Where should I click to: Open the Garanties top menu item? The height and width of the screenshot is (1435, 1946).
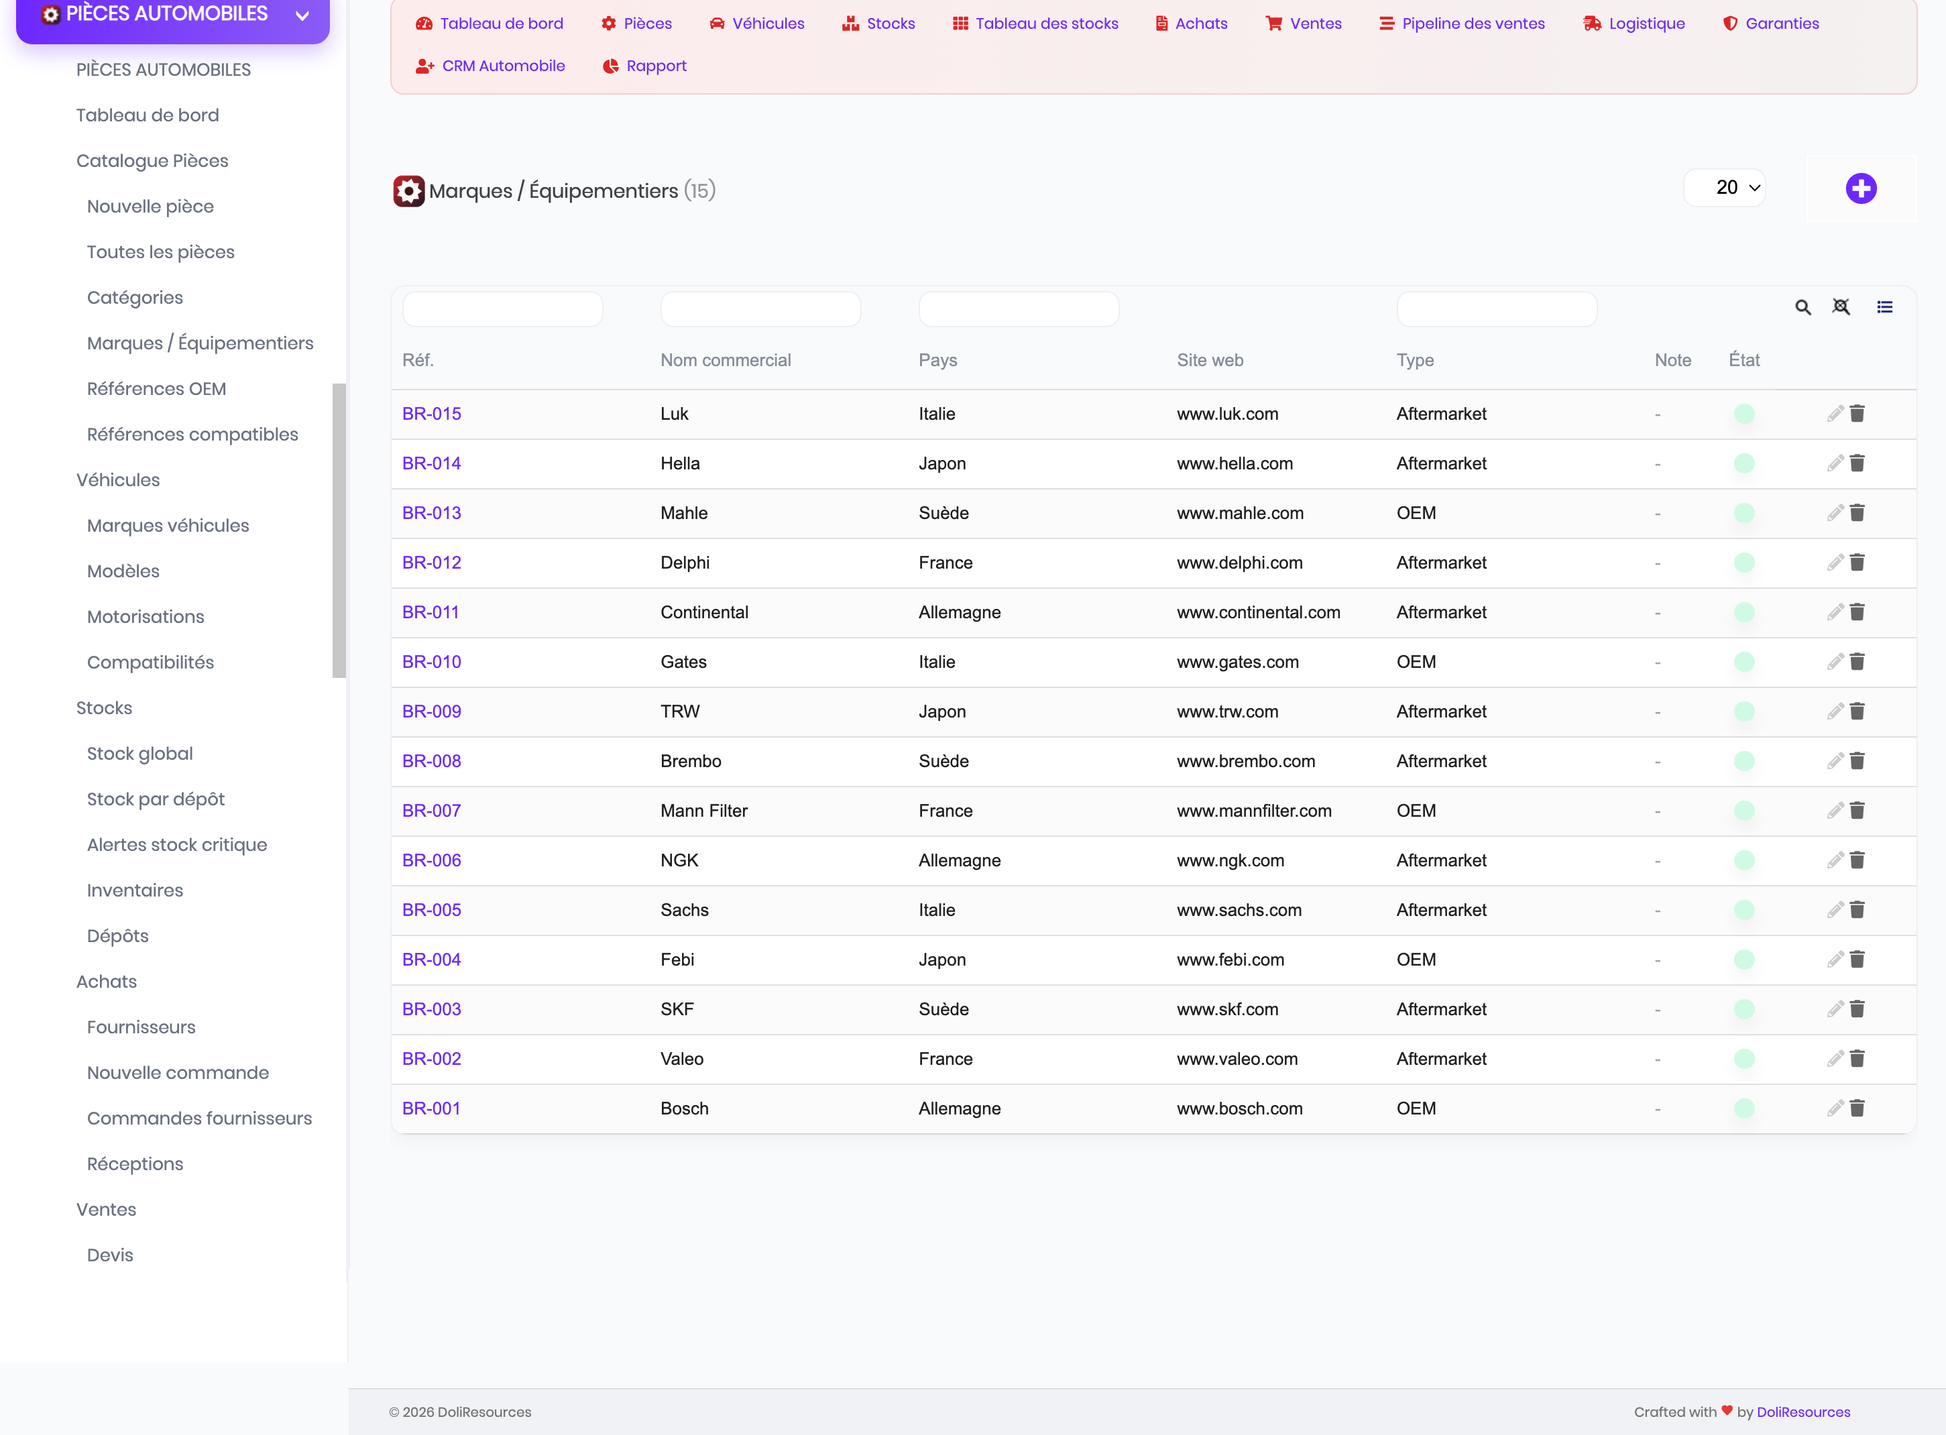tap(1770, 23)
